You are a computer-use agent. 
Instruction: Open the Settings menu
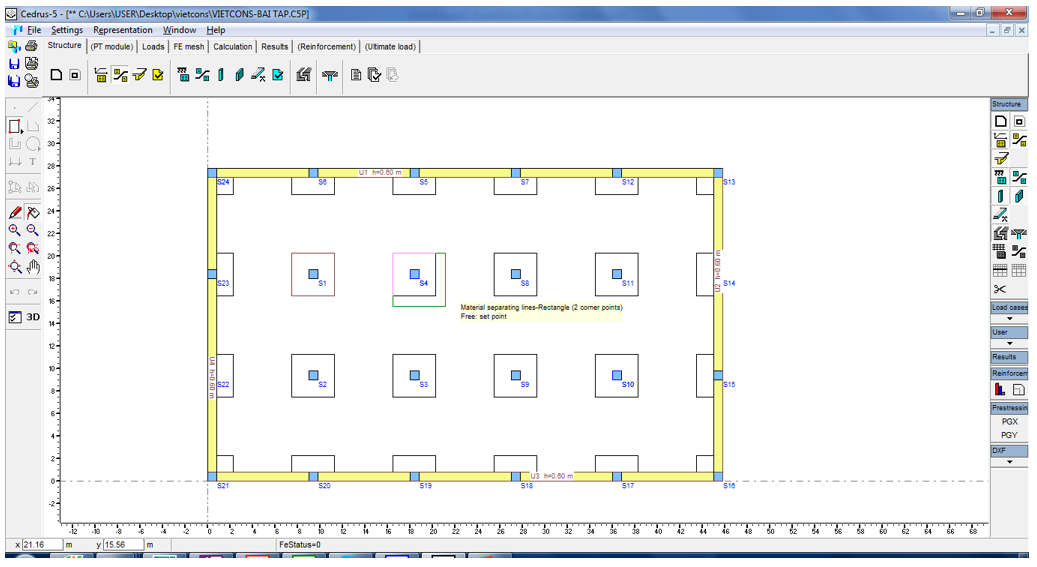[x=67, y=30]
